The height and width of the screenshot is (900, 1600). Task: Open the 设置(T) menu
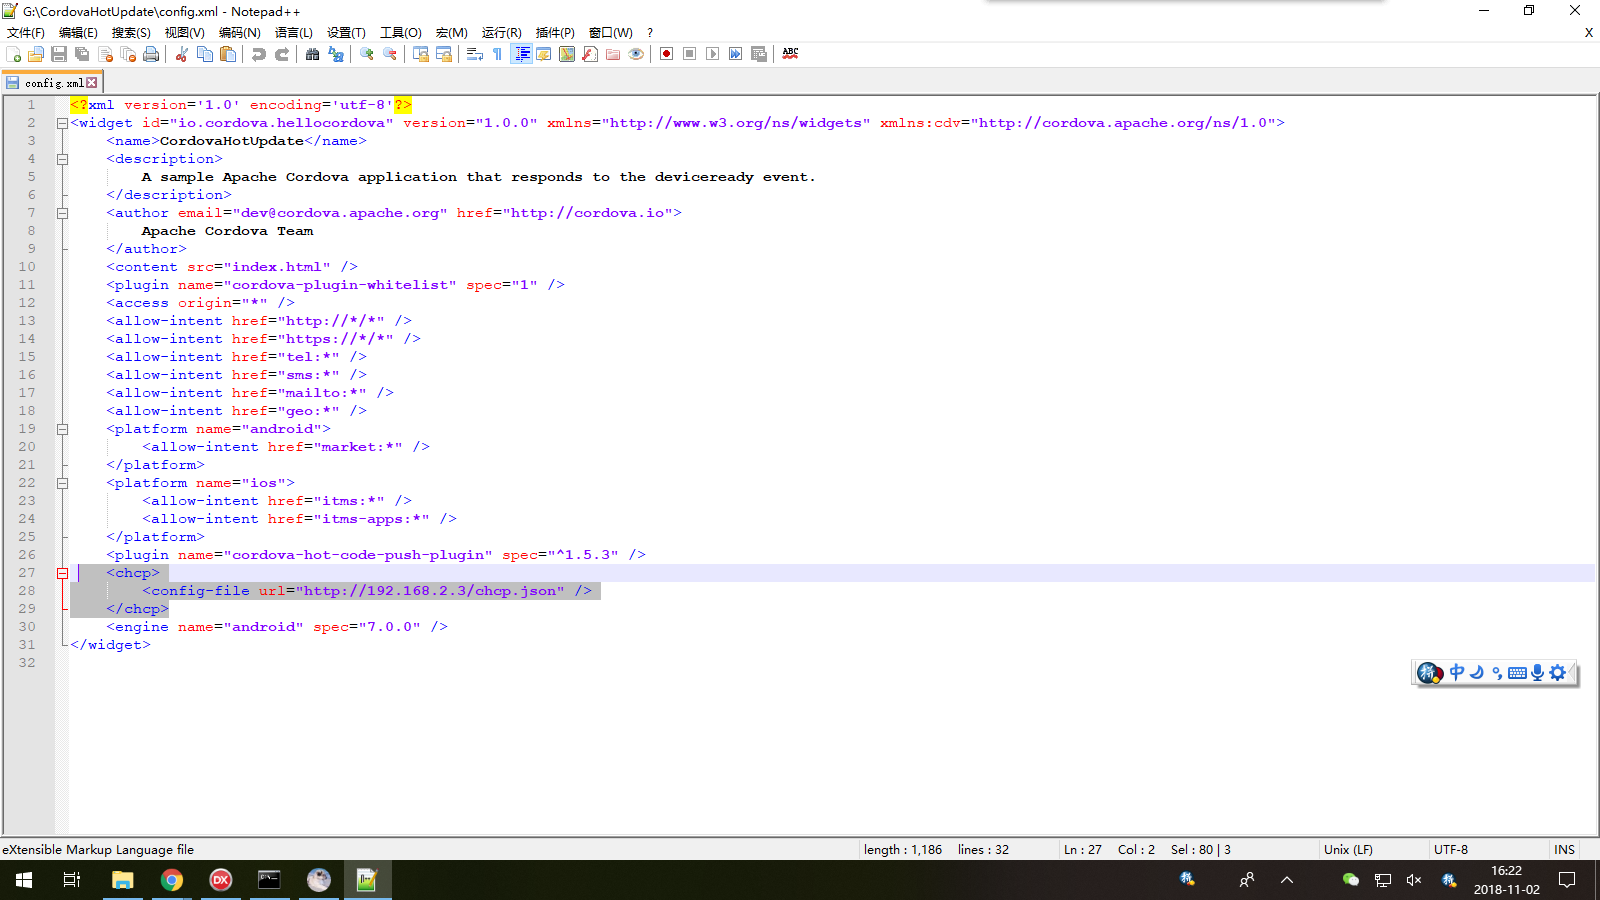click(x=347, y=33)
